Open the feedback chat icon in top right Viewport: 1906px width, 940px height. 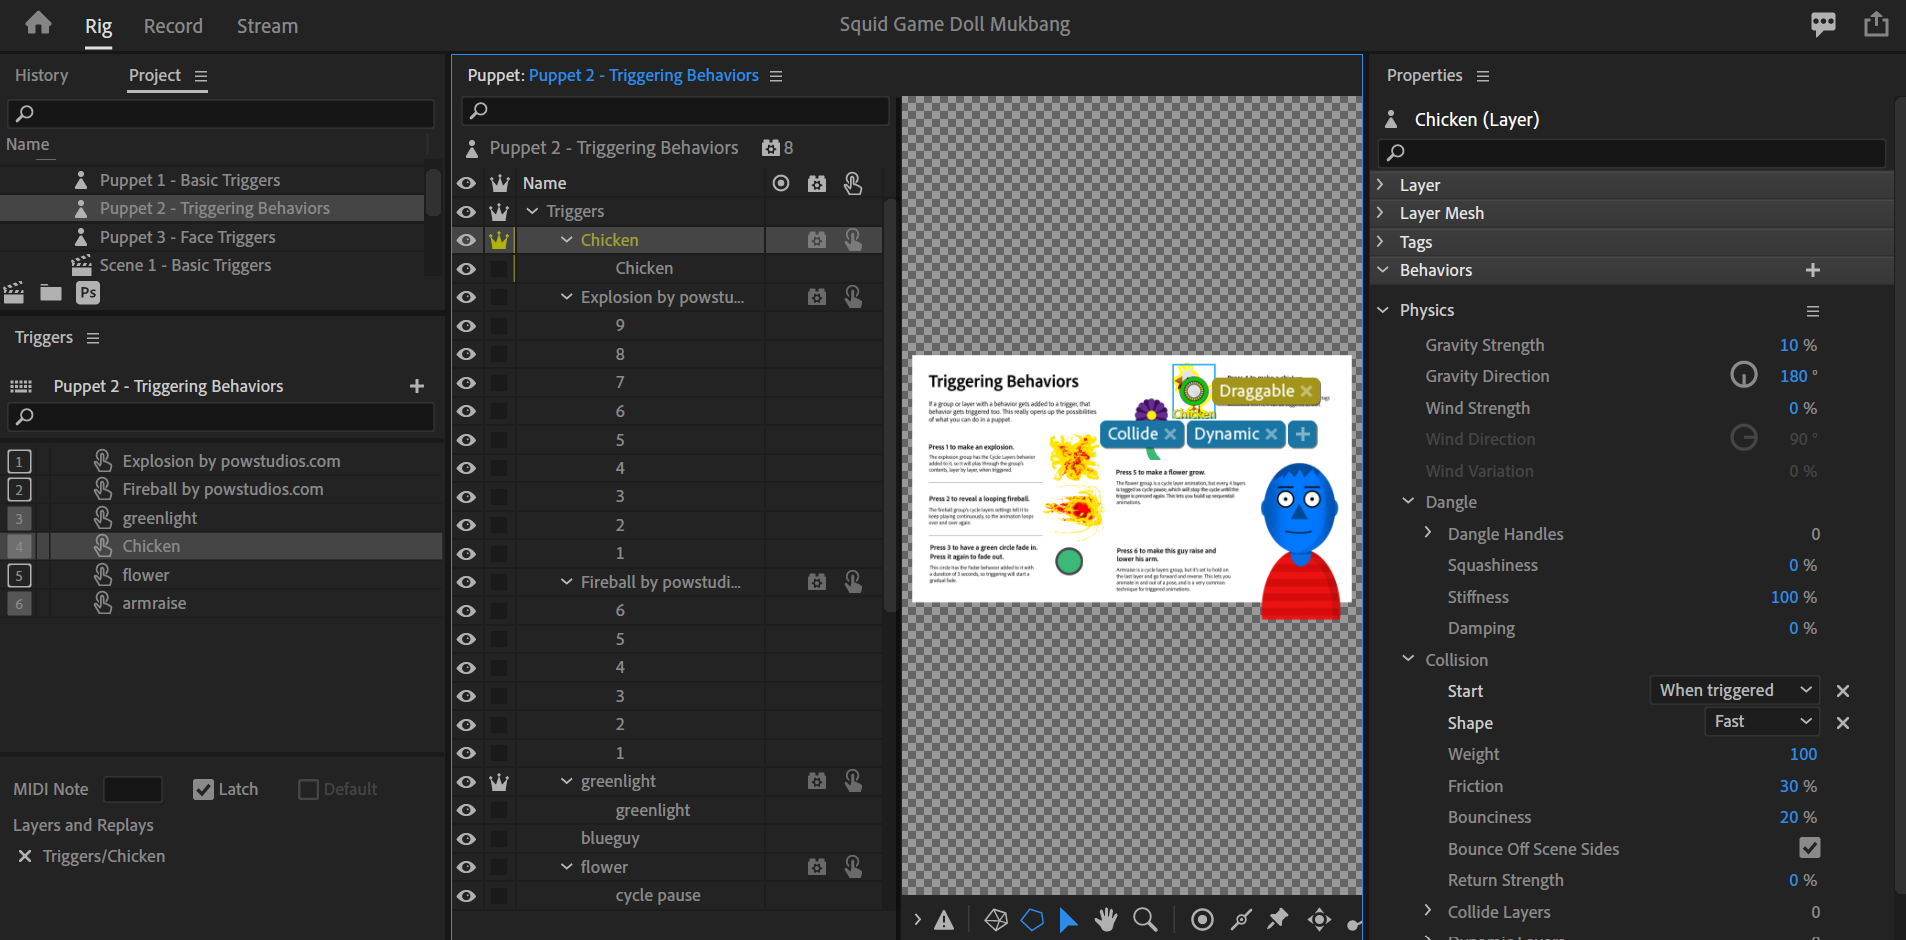(x=1822, y=24)
